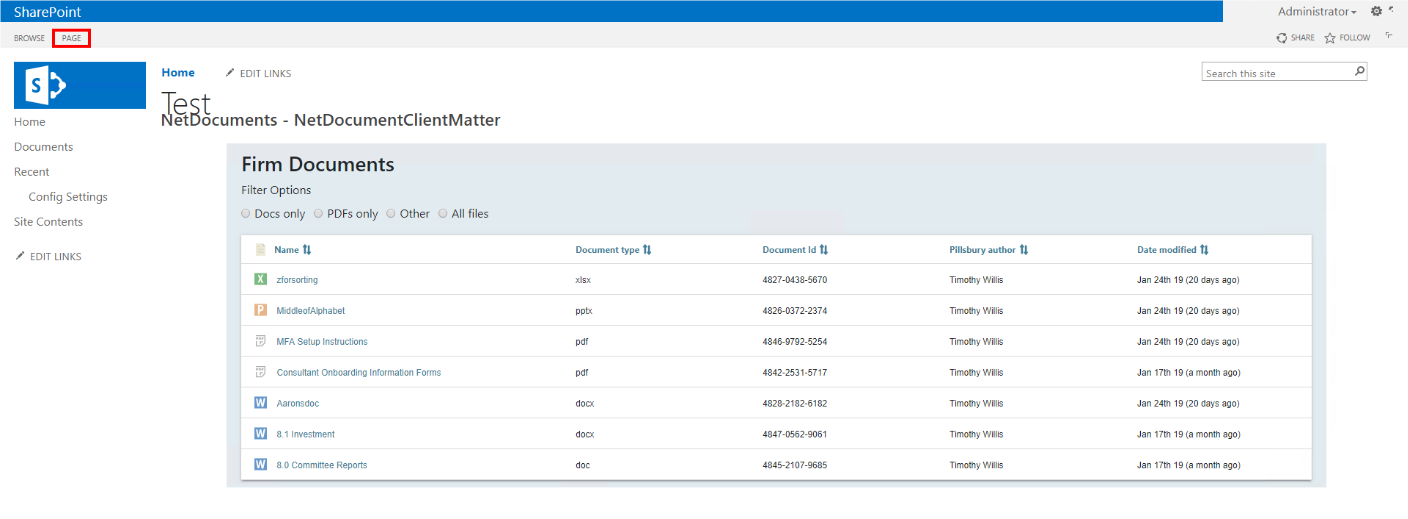
Task: Click the Test site title
Action: [186, 102]
